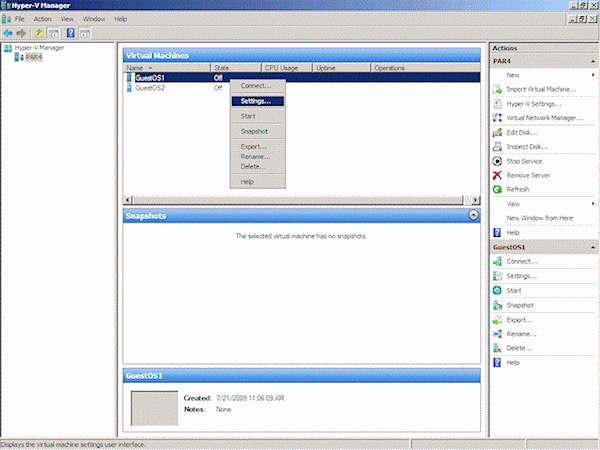Click the GuestOS2 virtual machine row icon
The height and width of the screenshot is (450, 600).
129,88
